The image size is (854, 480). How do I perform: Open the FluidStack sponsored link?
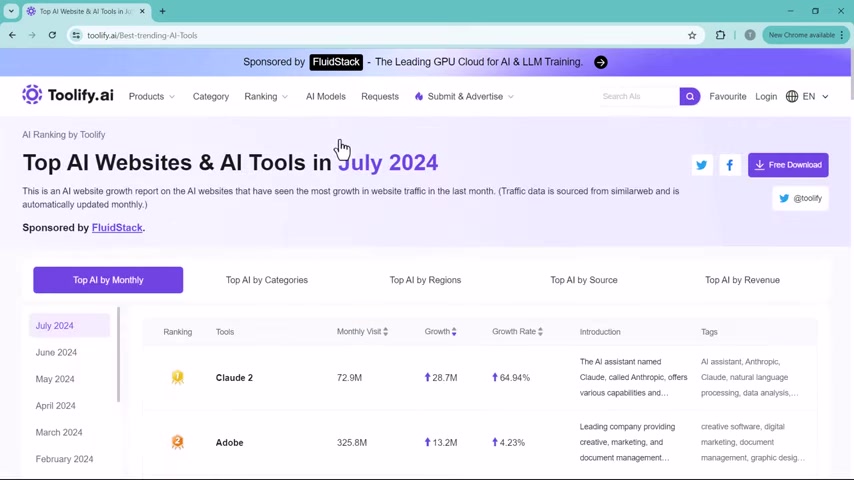pos(117,228)
